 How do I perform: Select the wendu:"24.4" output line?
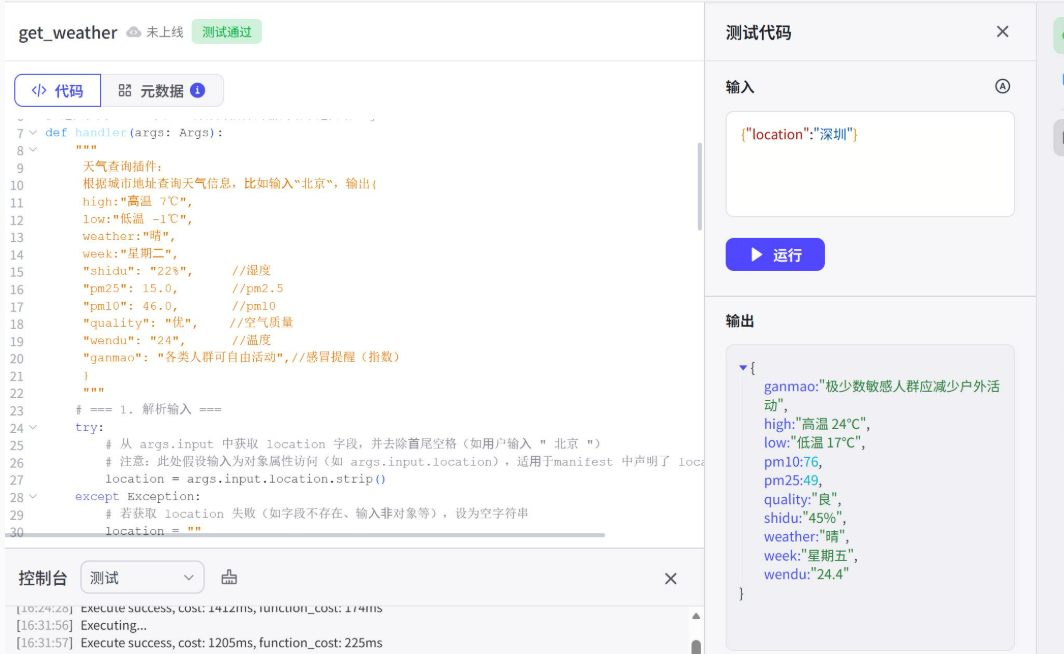(806, 575)
